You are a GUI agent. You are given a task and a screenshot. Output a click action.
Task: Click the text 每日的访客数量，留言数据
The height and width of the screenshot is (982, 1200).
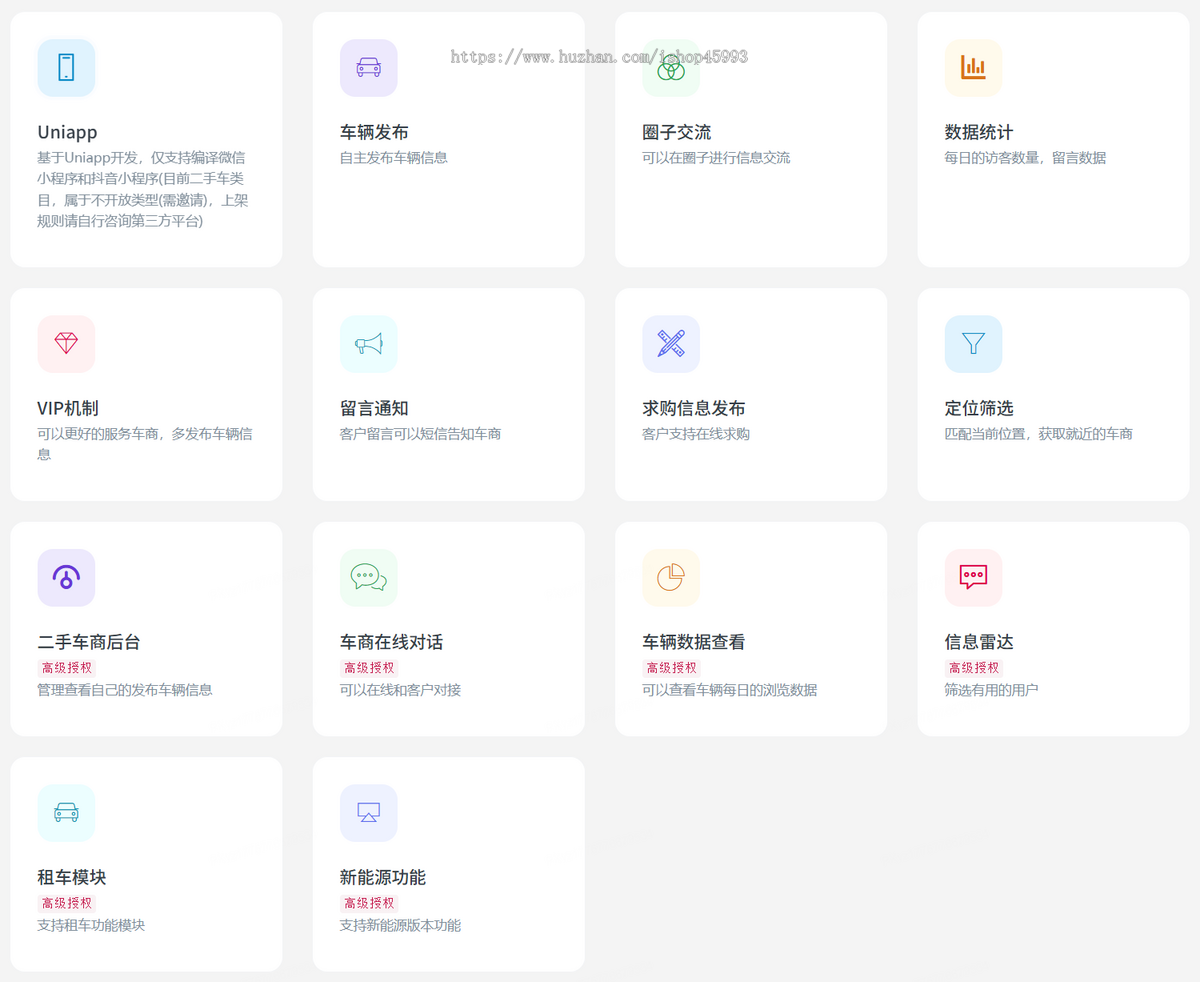(x=1025, y=157)
